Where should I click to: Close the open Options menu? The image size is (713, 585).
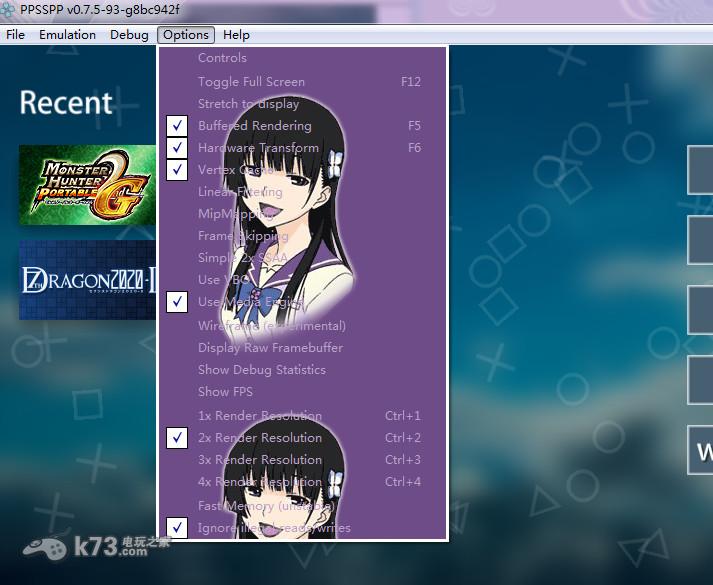pyautogui.click(x=186, y=35)
